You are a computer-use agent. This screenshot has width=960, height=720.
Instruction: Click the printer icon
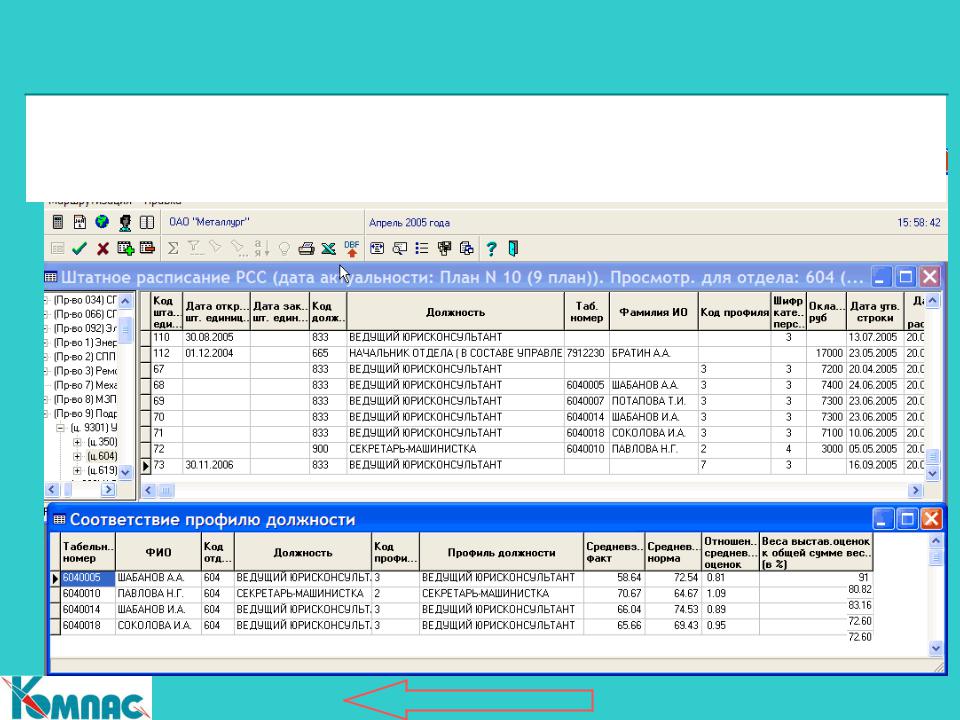306,249
